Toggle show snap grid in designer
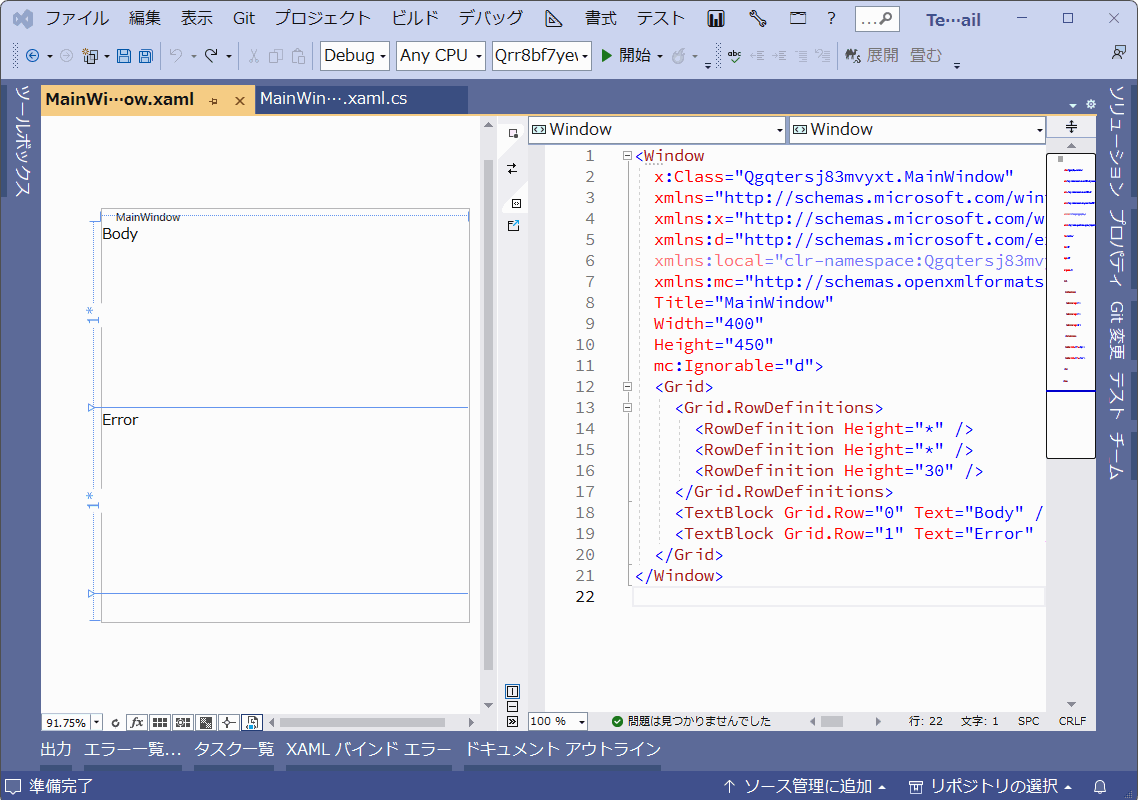Image resolution: width=1138 pixels, height=800 pixels. tap(160, 722)
